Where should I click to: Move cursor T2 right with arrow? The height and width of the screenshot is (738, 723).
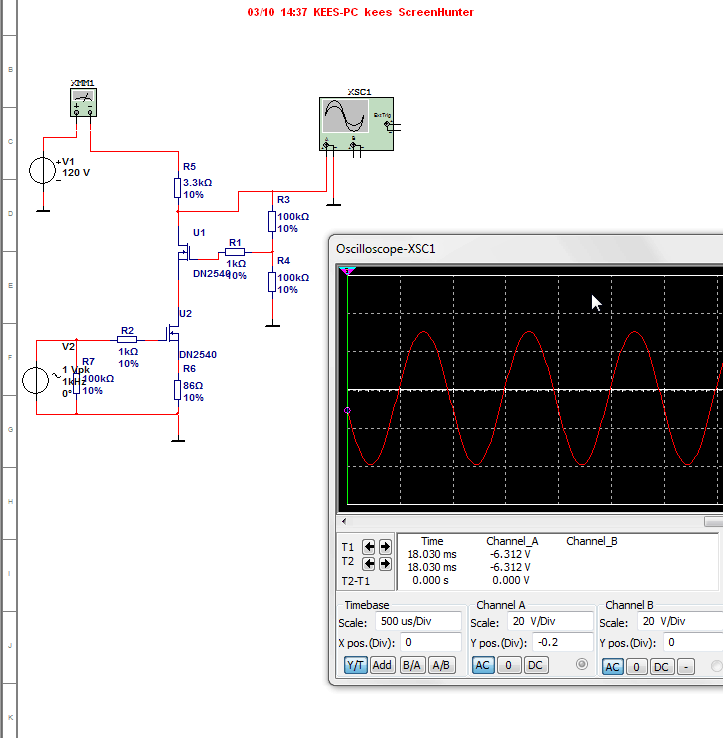pyautogui.click(x=385, y=563)
